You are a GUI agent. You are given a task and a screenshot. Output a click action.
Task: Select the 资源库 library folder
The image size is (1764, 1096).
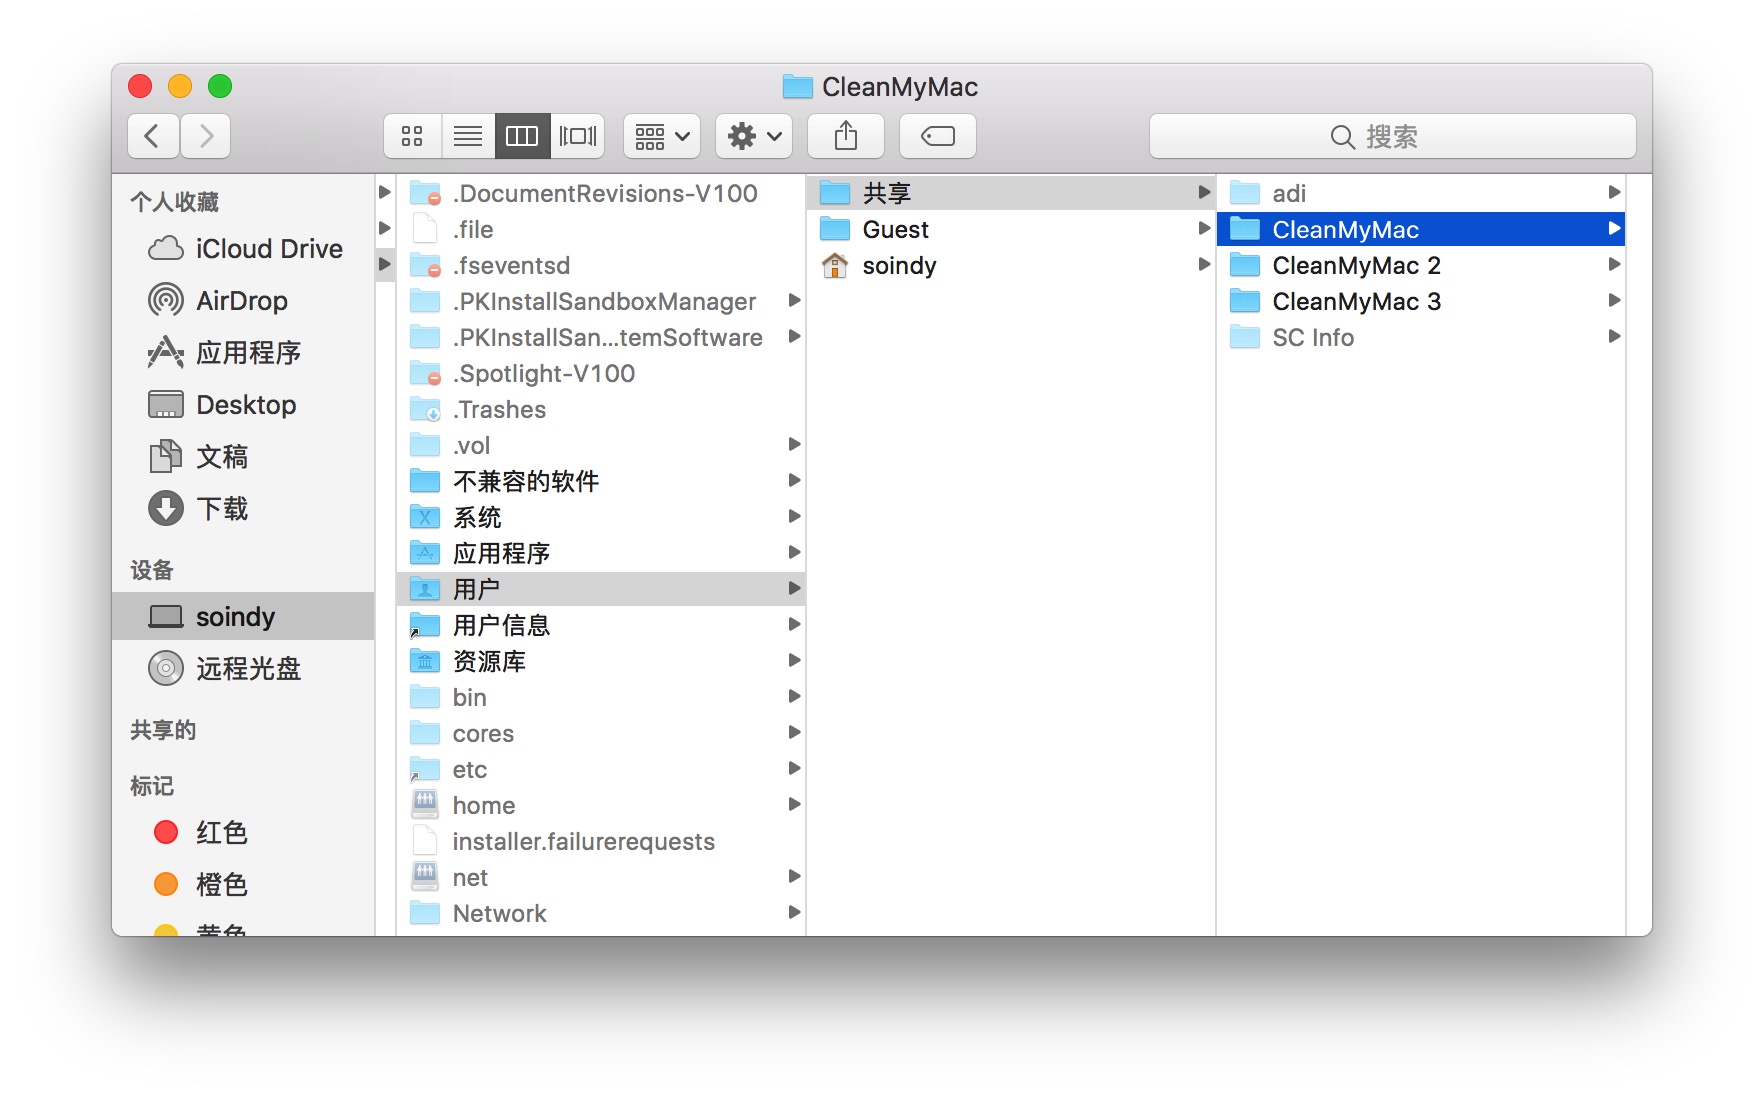600,661
